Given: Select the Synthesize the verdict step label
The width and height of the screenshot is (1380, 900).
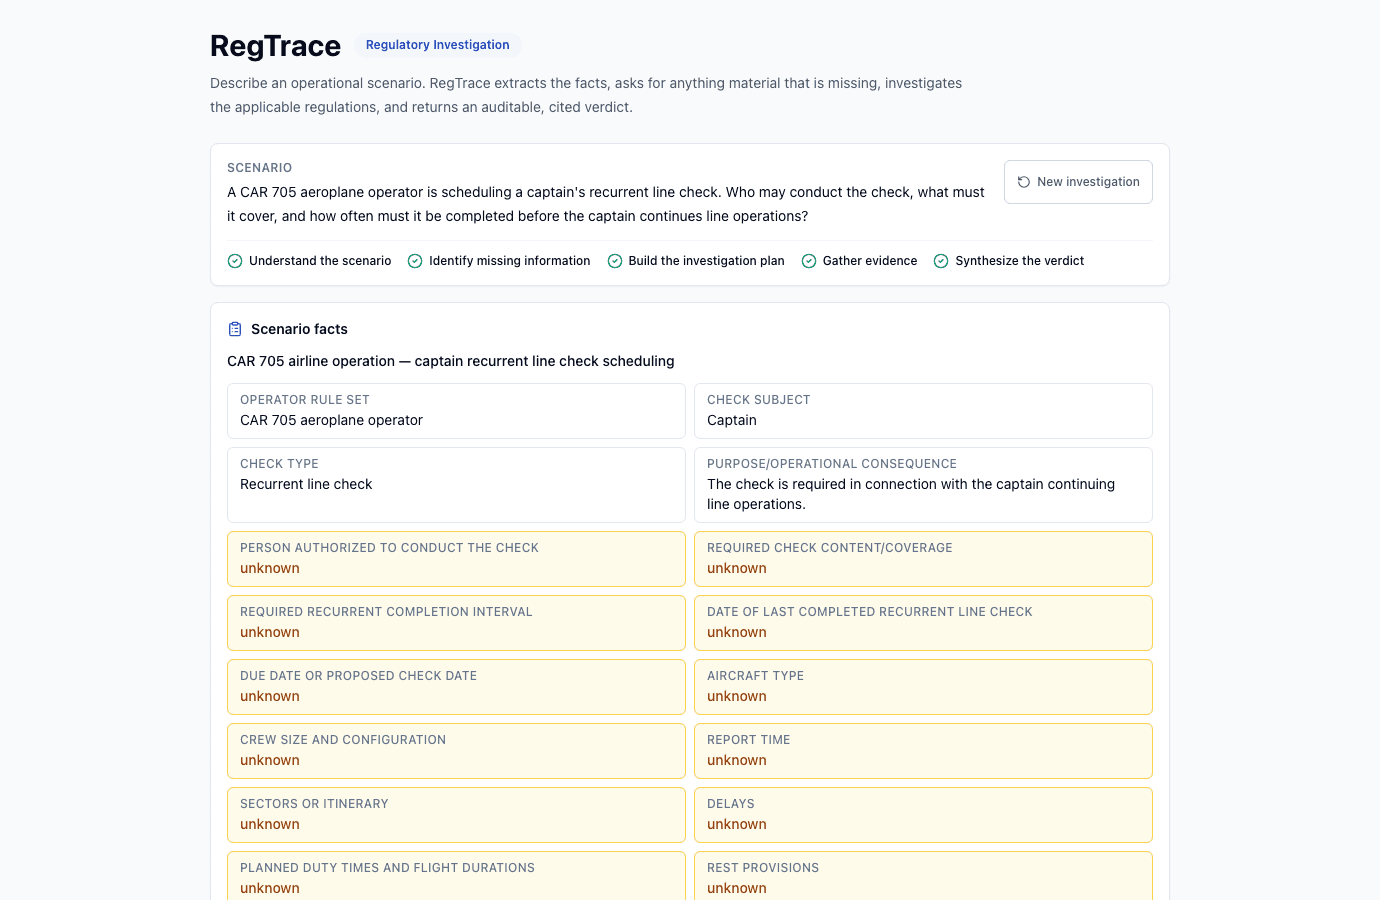Looking at the screenshot, I should 1020,261.
